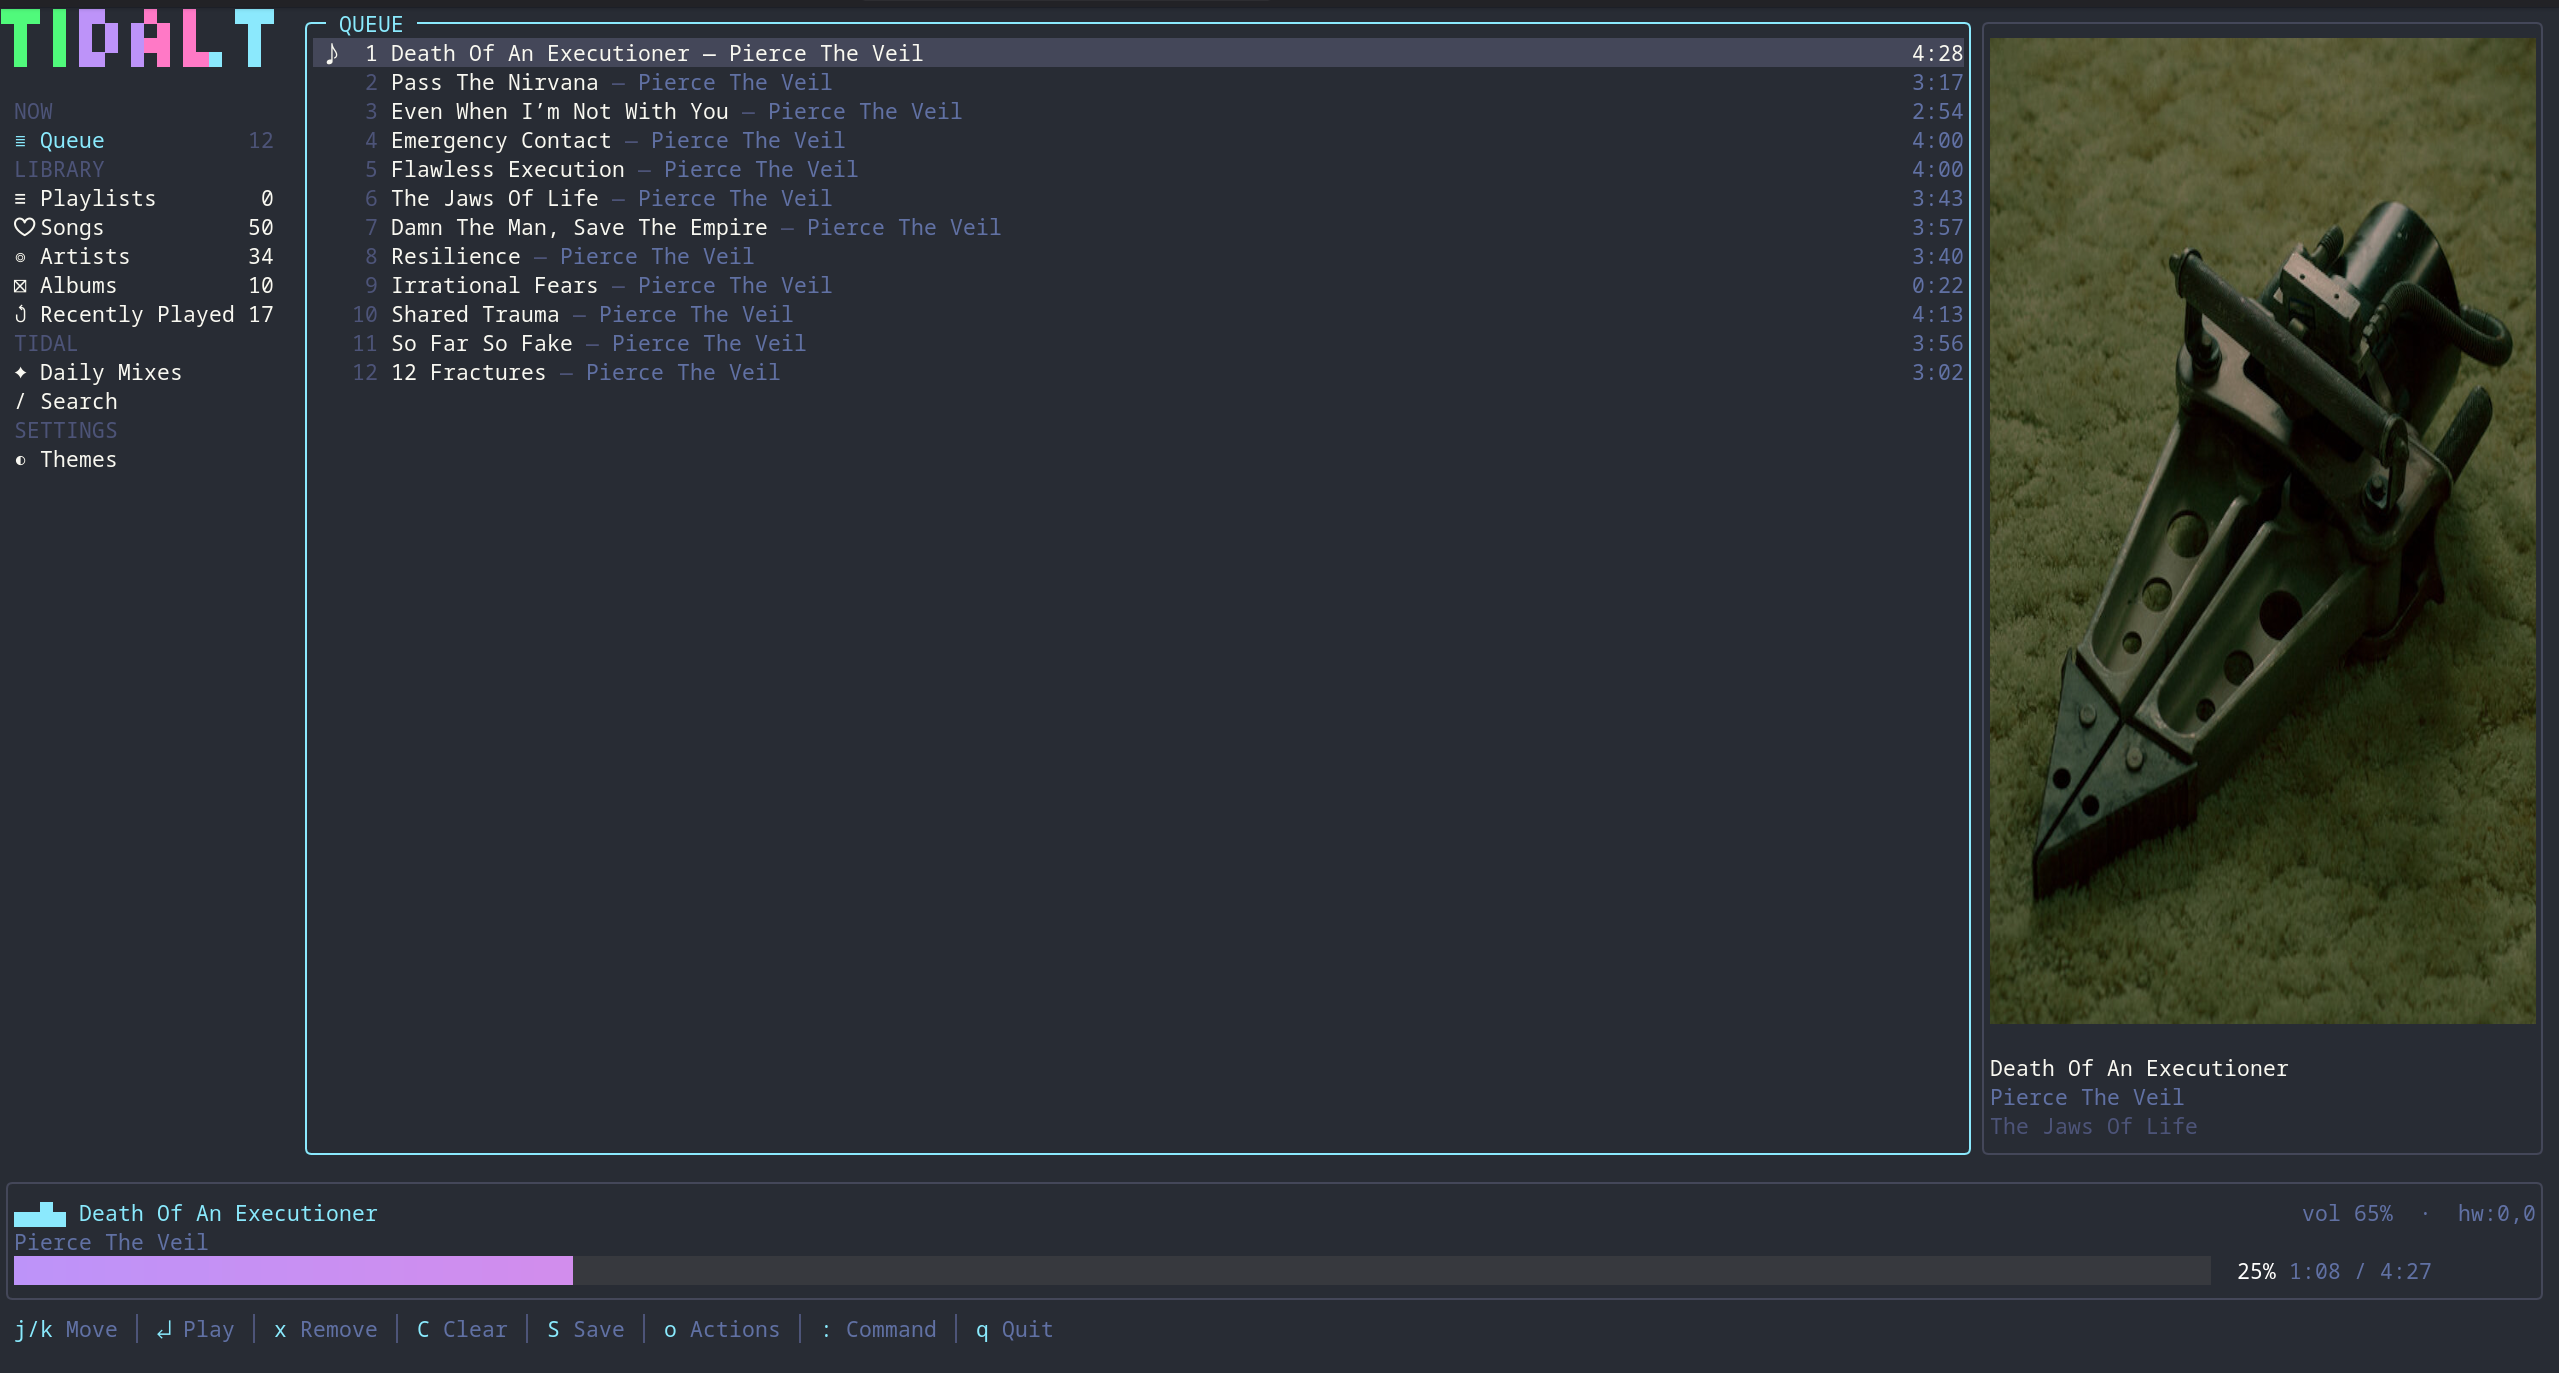Open Daily Mixes

click(143, 373)
